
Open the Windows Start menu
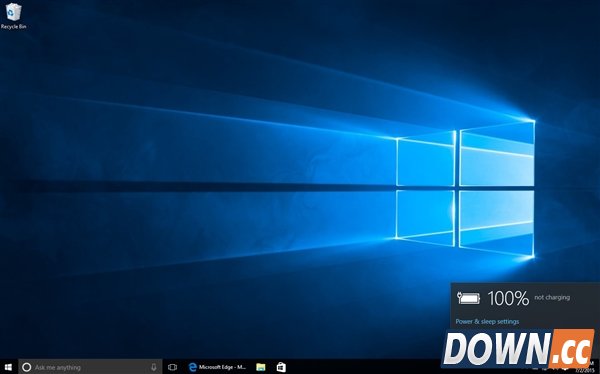[x=8, y=367]
